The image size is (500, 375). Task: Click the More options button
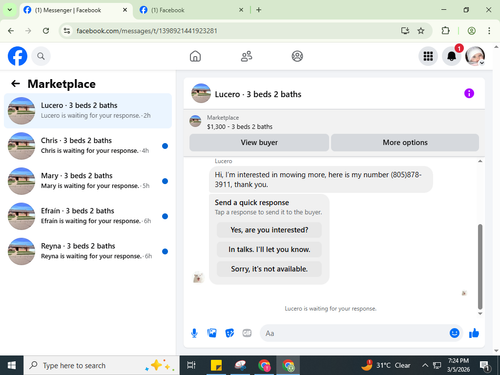(405, 143)
